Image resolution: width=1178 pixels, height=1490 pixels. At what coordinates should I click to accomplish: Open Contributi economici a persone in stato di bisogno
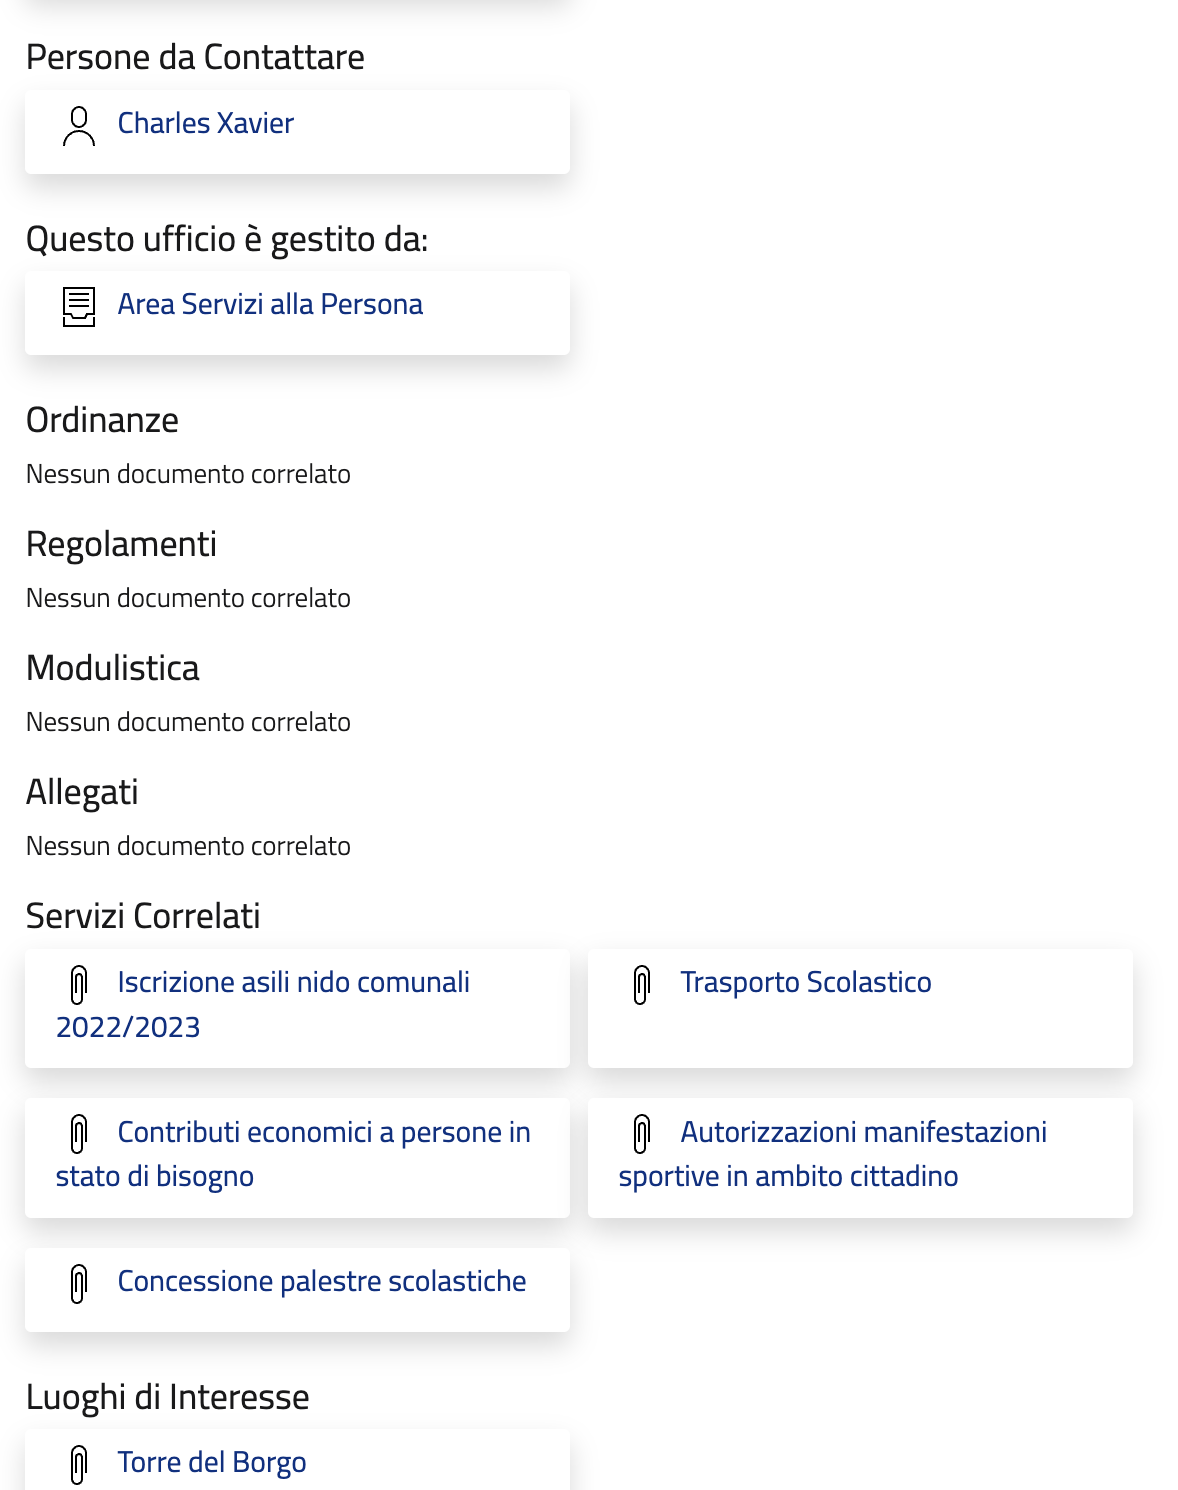point(323,1133)
